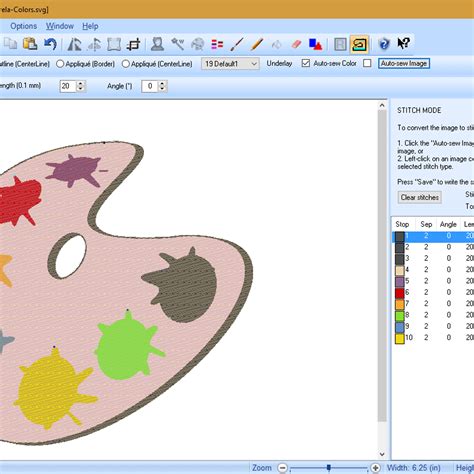Select Appliqué (Border) radio button
Viewport: 474px width, 474px height.
pyautogui.click(x=60, y=64)
